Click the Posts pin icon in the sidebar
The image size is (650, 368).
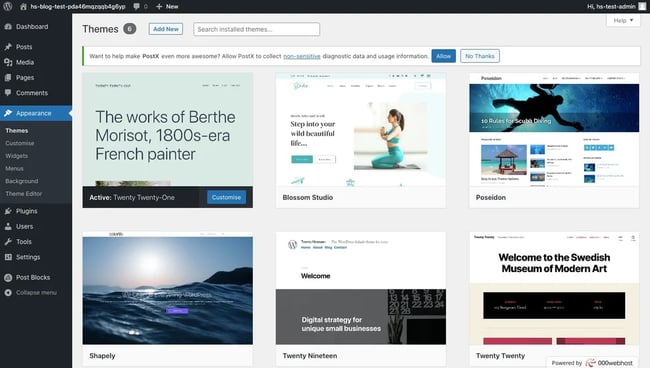click(8, 47)
